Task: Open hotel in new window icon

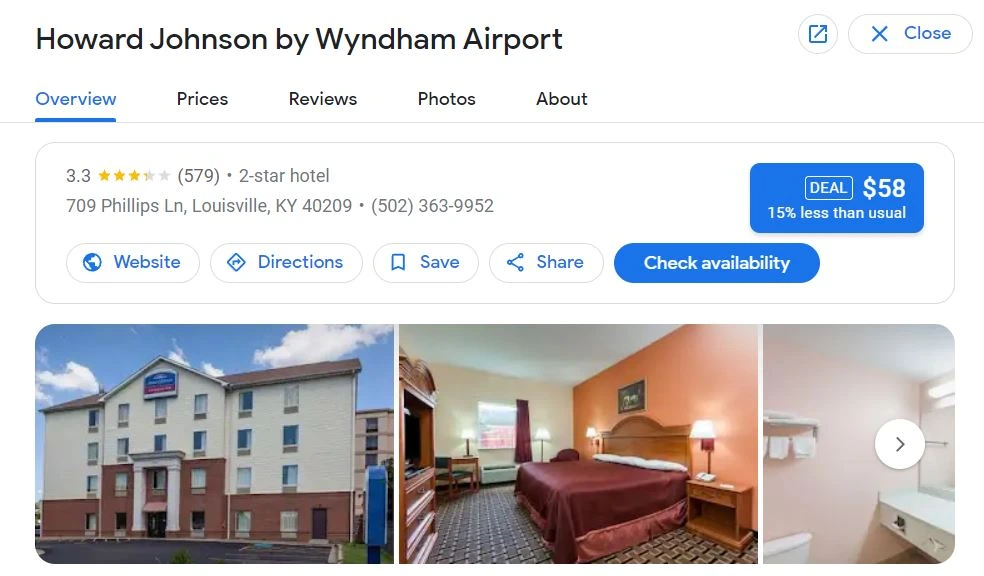Action: [818, 34]
